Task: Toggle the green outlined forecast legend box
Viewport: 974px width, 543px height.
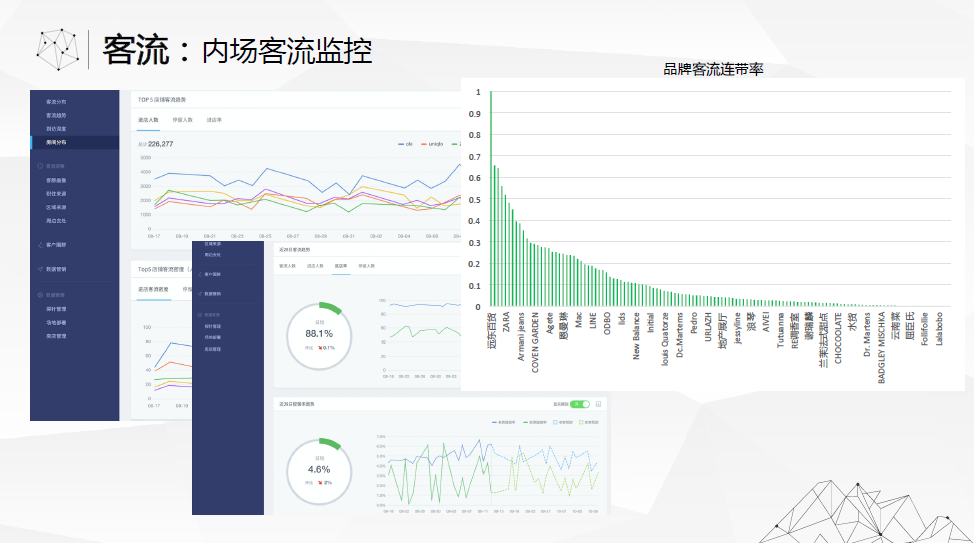Action: pyautogui.click(x=581, y=422)
